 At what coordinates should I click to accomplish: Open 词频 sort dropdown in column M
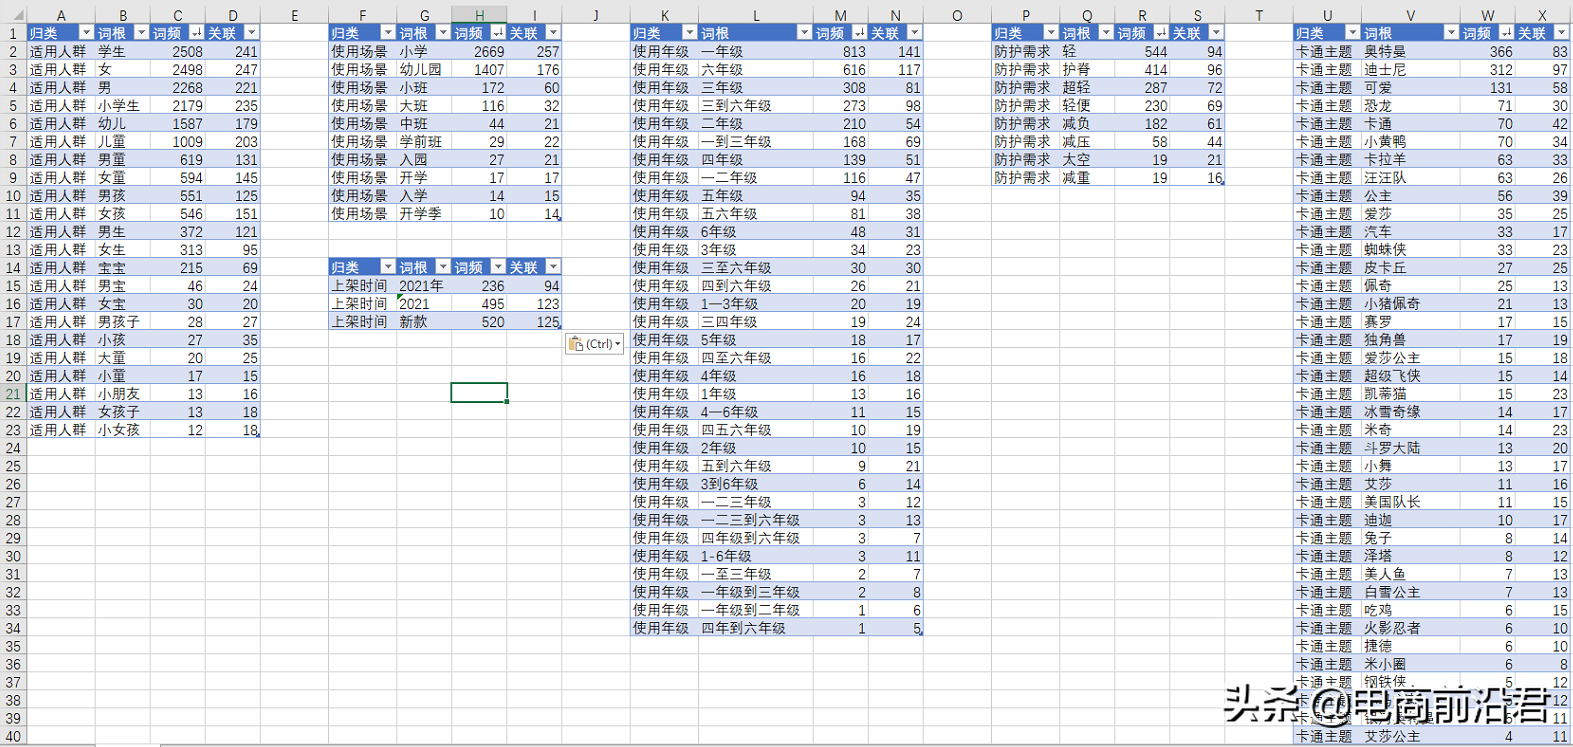pos(859,33)
